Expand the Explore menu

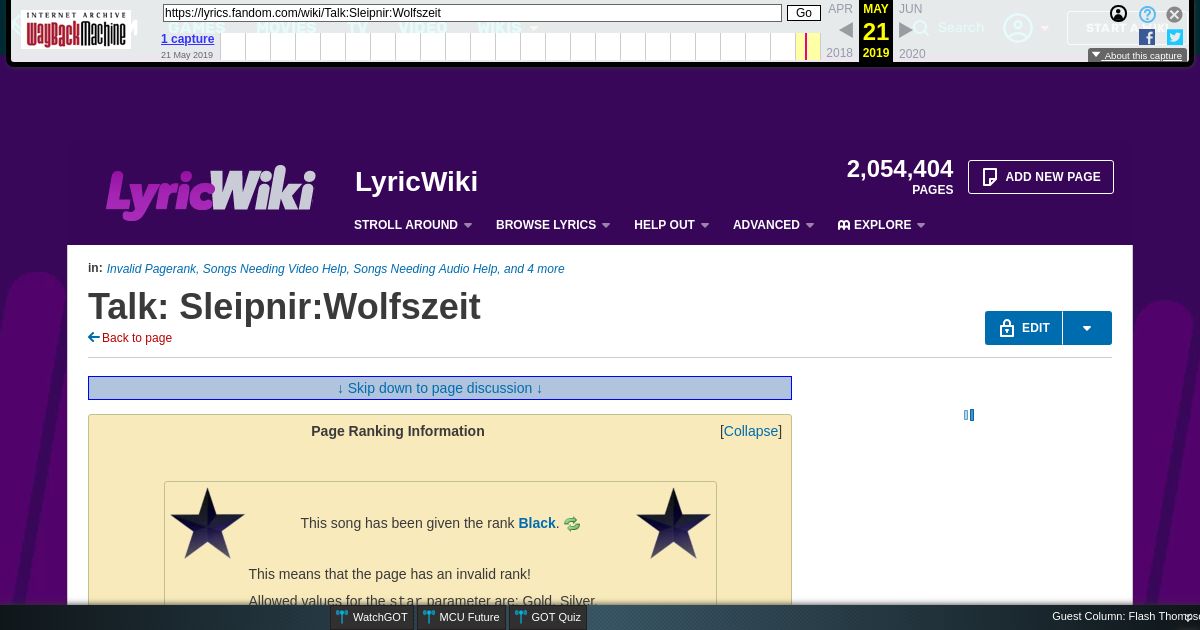click(x=881, y=225)
